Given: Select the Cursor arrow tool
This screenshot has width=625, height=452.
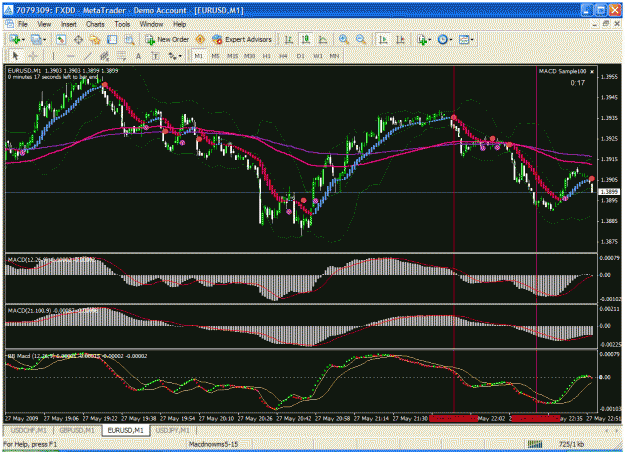Looking at the screenshot, I should 16,56.
